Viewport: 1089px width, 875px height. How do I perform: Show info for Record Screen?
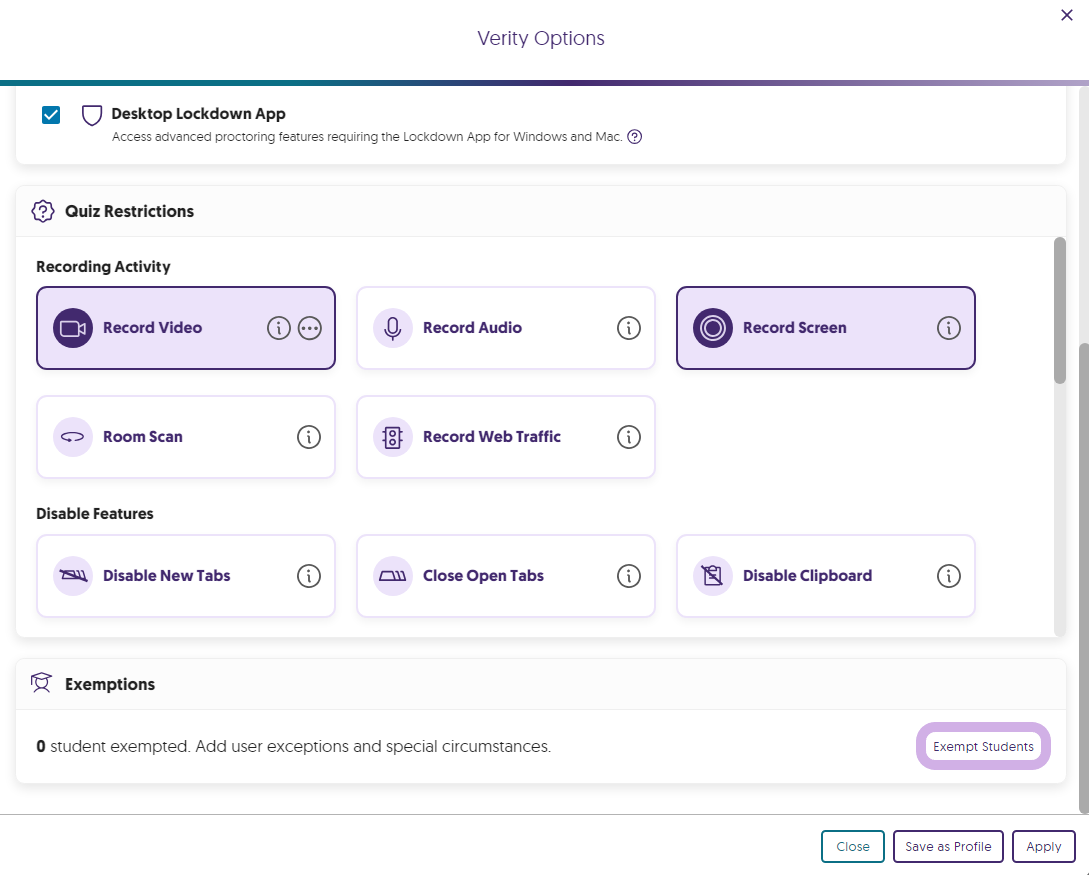point(949,328)
